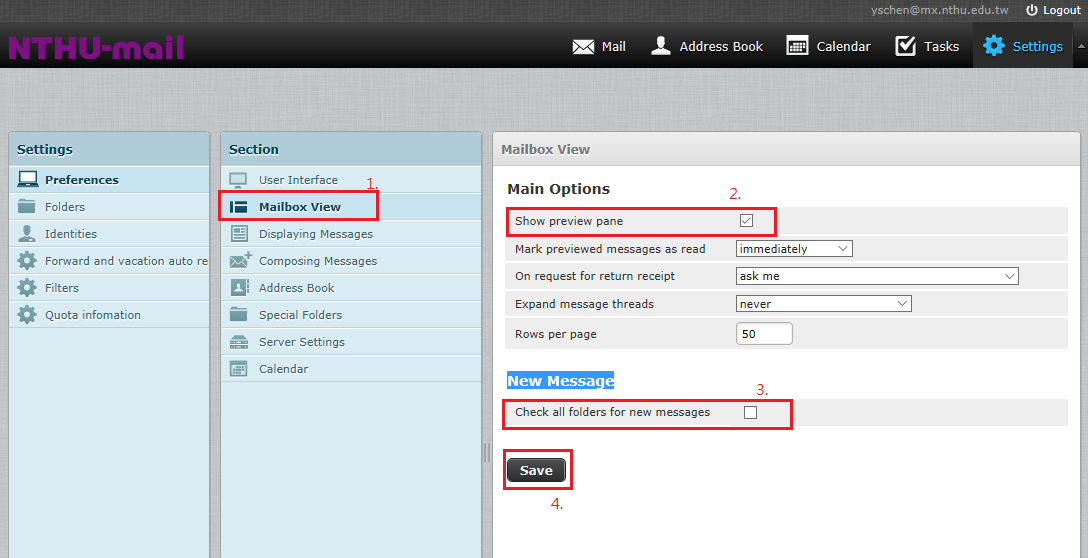This screenshot has height=558, width=1088.
Task: Open the Mail envelope icon
Action: (583, 46)
